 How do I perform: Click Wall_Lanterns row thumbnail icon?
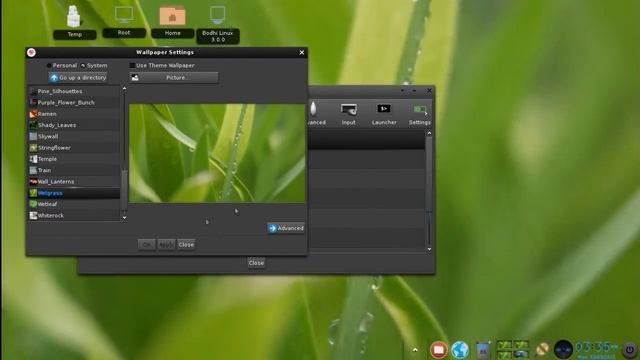pos(33,182)
